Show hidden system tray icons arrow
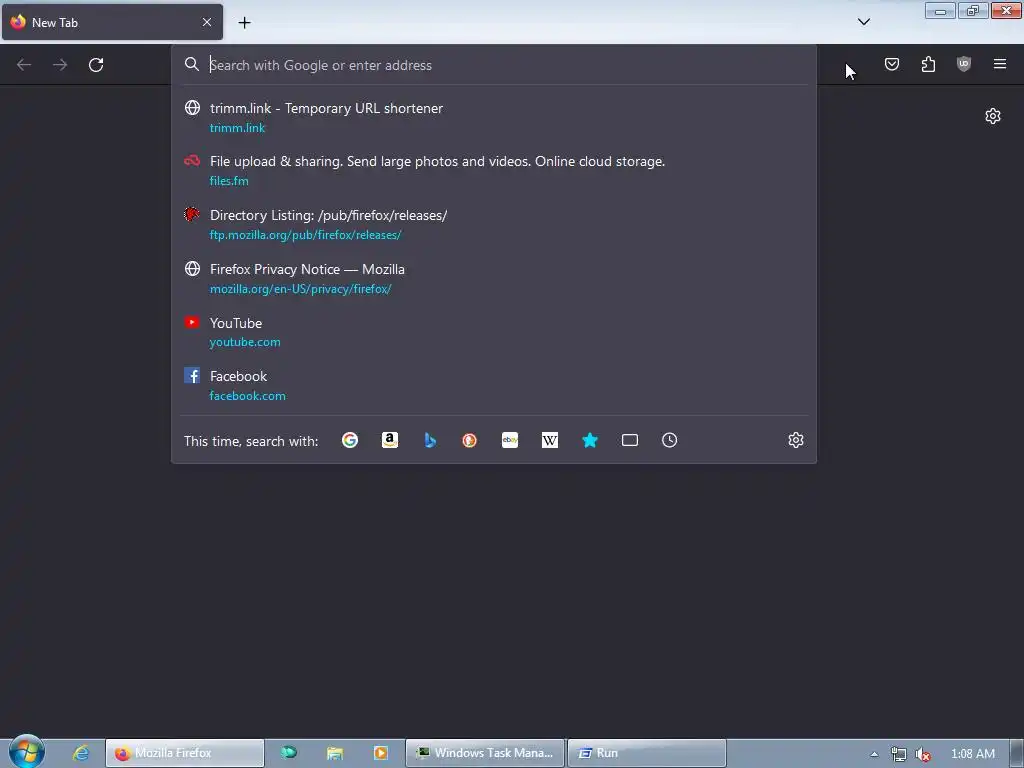The height and width of the screenshot is (768, 1024). point(874,754)
